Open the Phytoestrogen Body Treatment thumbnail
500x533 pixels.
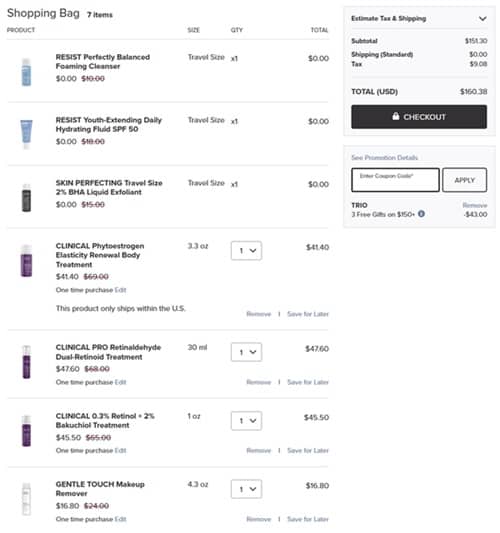coord(26,260)
